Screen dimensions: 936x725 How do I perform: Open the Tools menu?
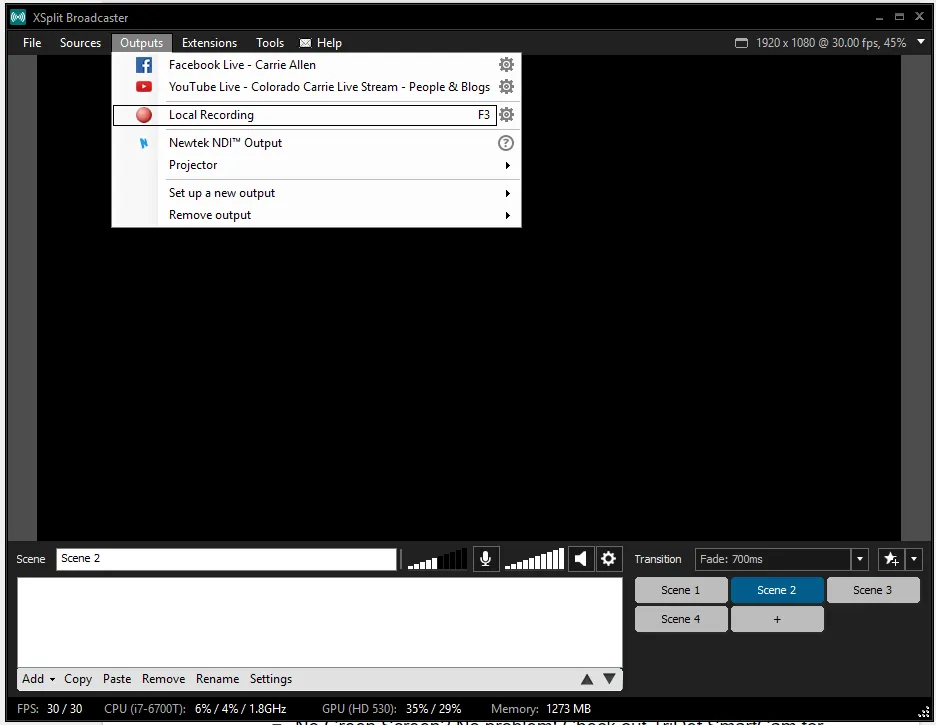[x=270, y=43]
